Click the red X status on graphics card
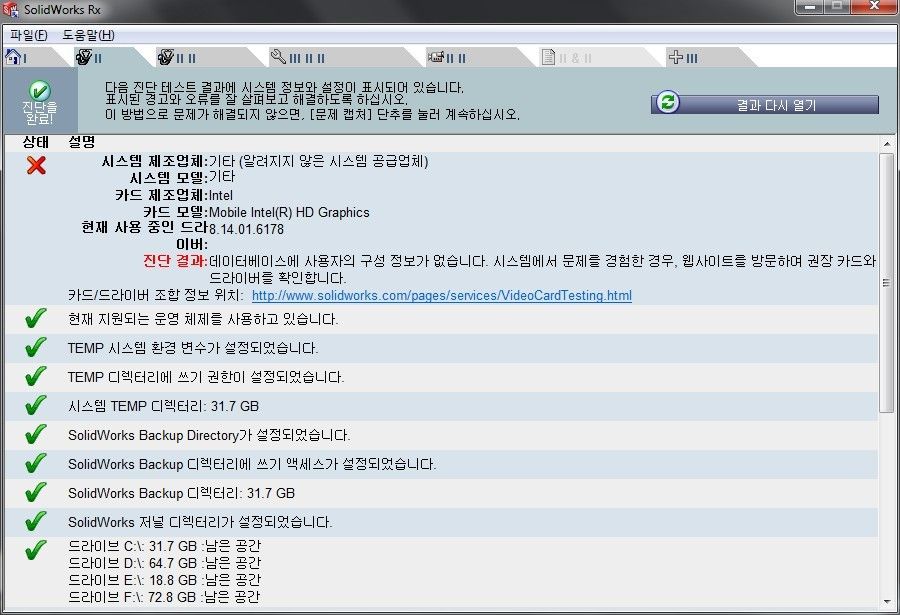The height and width of the screenshot is (615, 900). point(36,165)
